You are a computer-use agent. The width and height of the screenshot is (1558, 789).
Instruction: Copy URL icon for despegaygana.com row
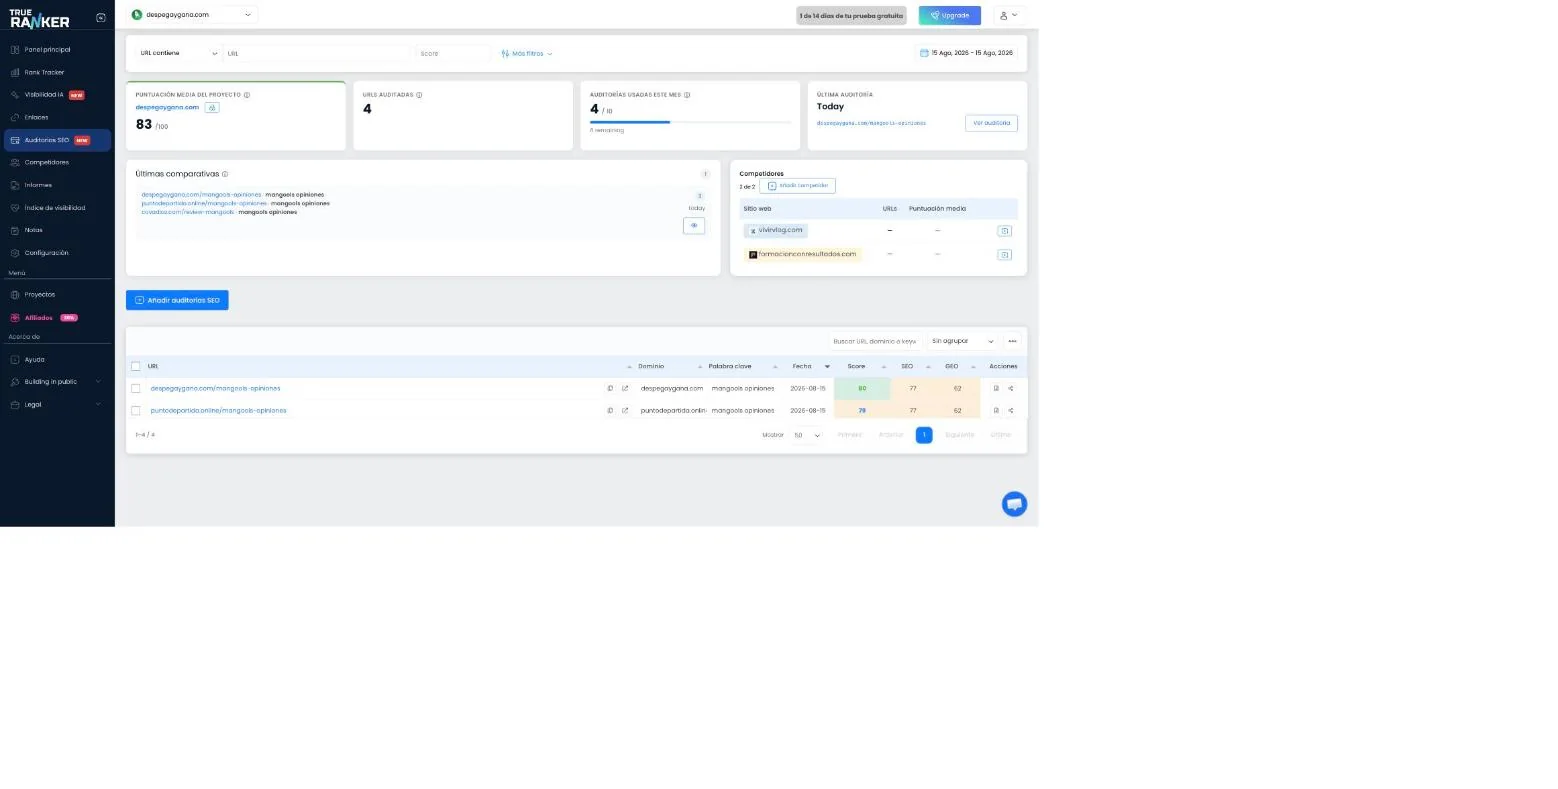(610, 388)
